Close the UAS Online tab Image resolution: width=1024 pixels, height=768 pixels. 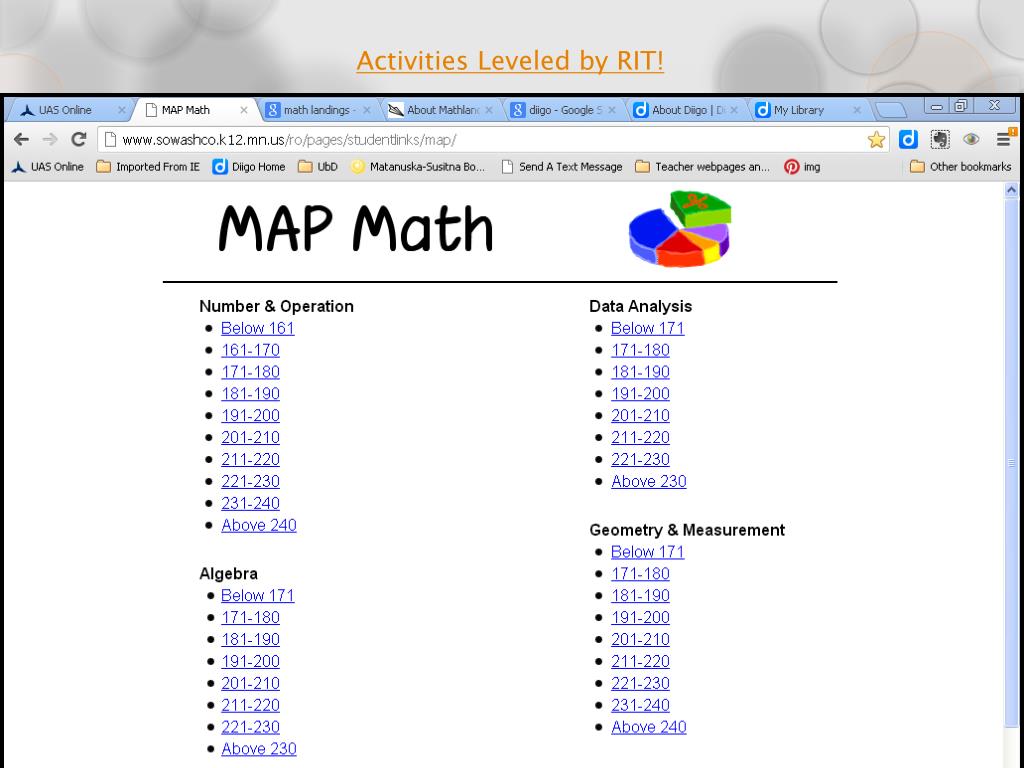(x=121, y=110)
